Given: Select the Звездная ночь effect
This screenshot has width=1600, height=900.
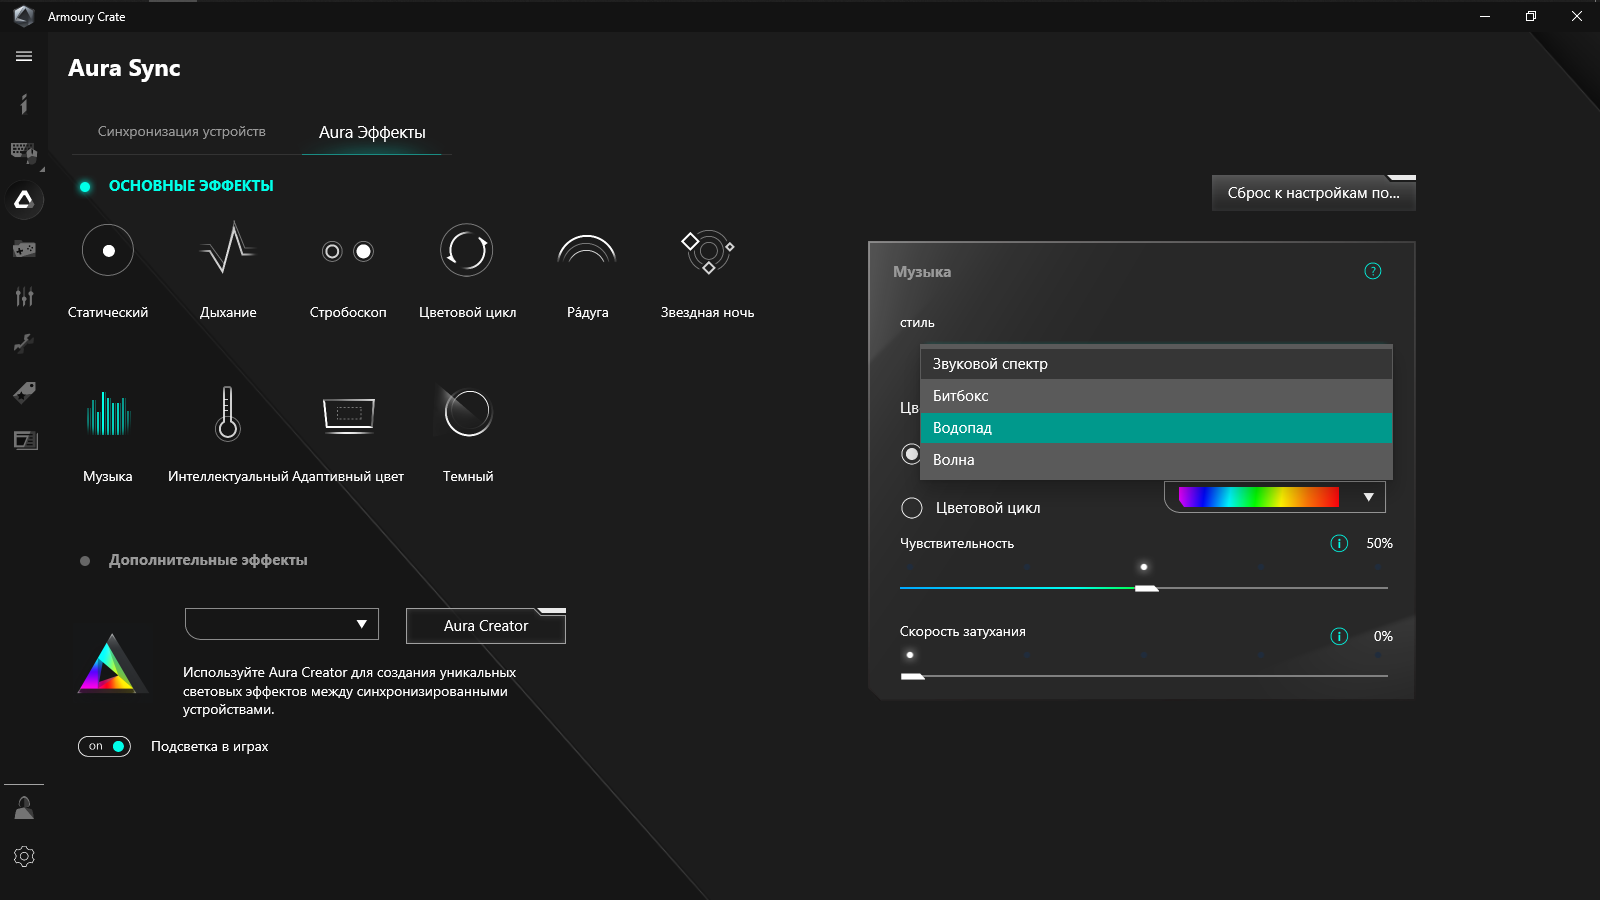Looking at the screenshot, I should (x=708, y=252).
